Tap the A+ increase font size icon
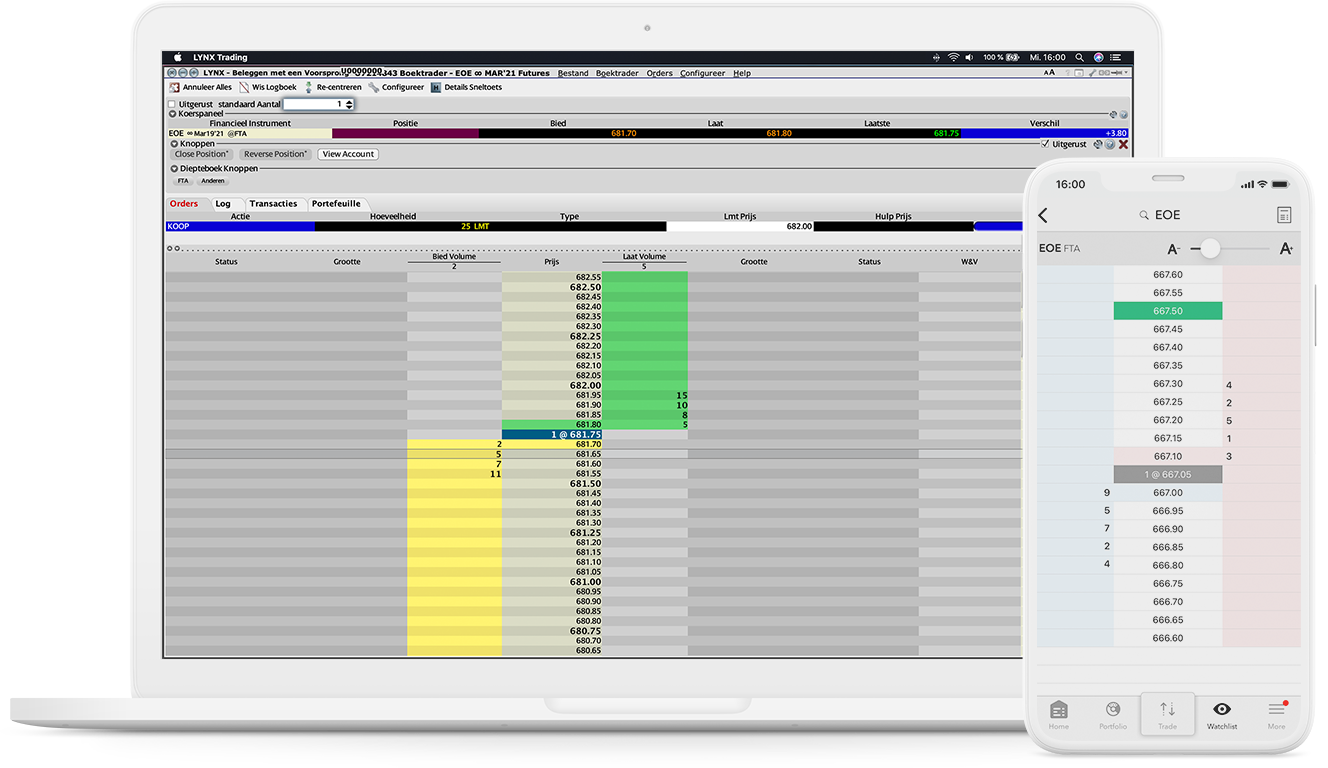Screen dimensions: 1328x768 point(1286,249)
